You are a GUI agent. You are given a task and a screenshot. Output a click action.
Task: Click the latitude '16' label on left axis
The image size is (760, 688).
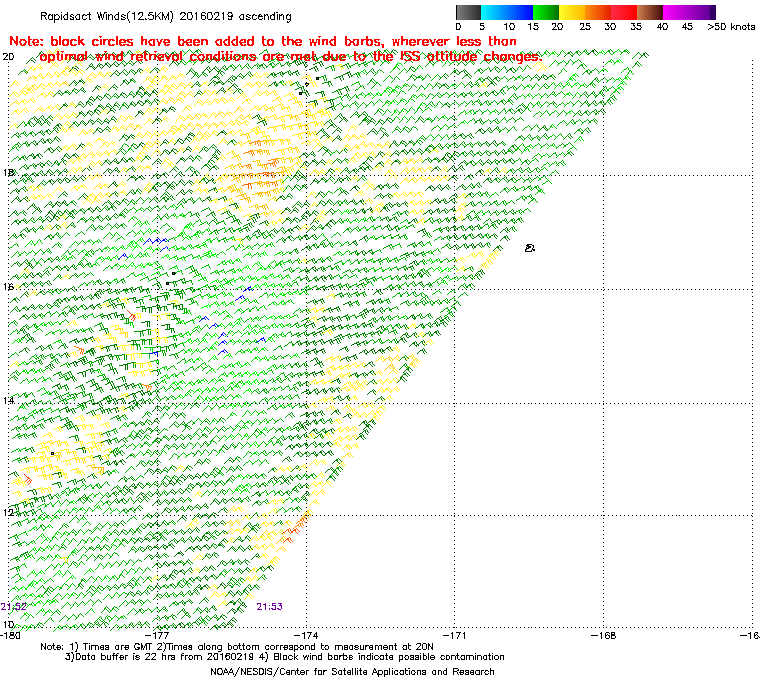coord(8,287)
